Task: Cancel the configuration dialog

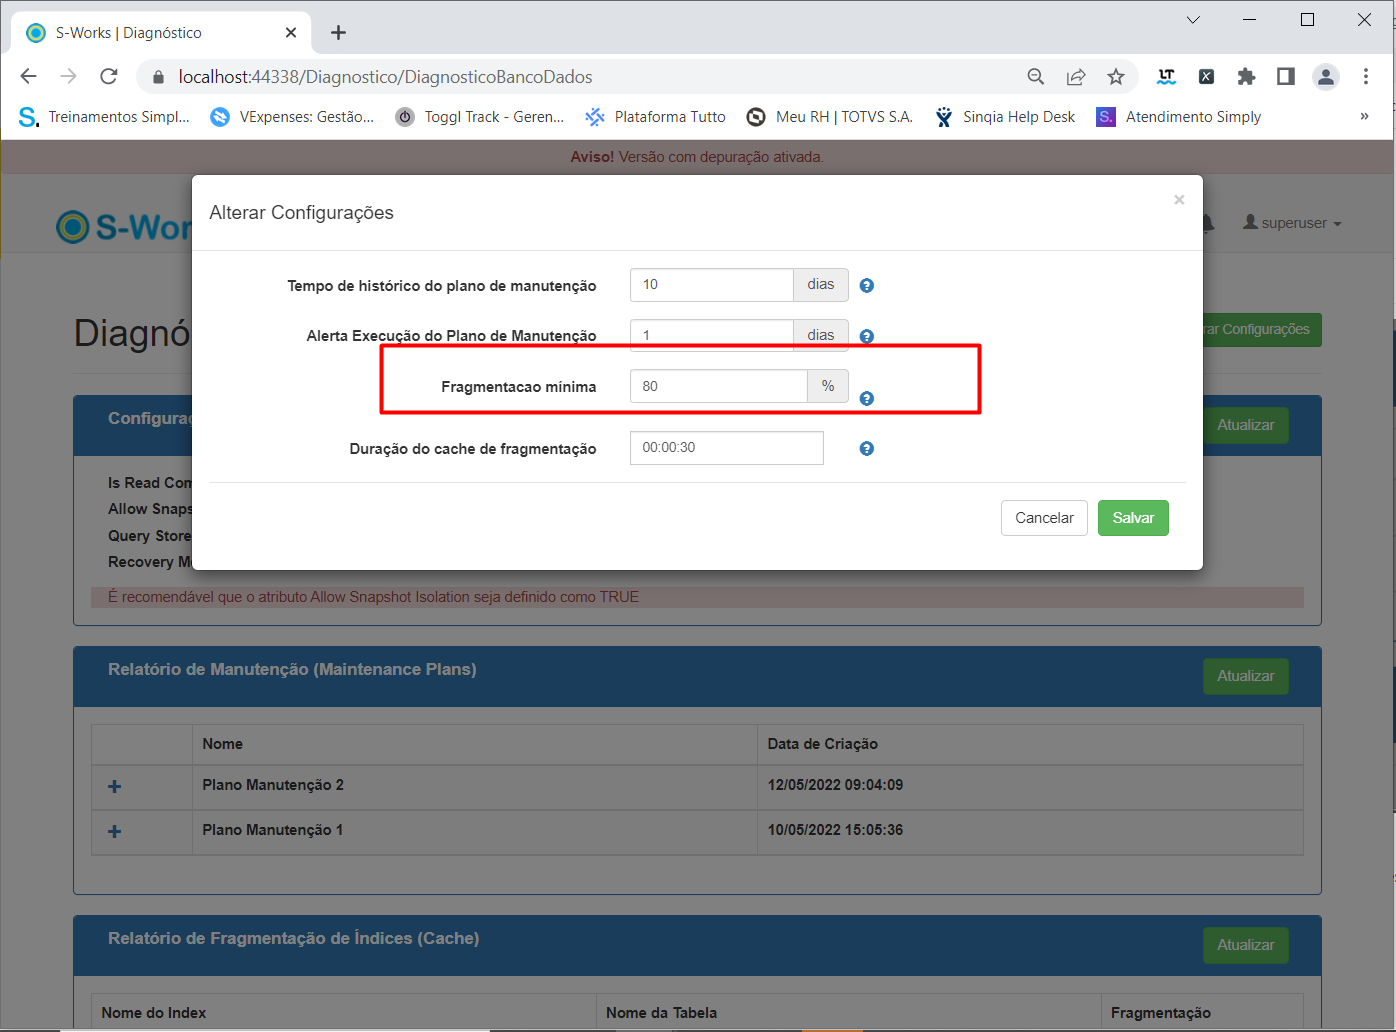Action: pos(1044,518)
